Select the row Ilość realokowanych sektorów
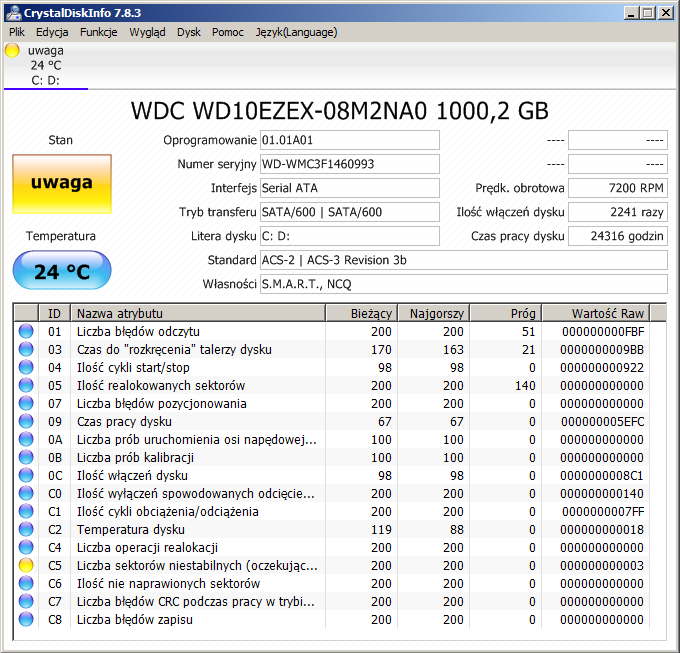Image resolution: width=680 pixels, height=653 pixels. (x=332, y=385)
